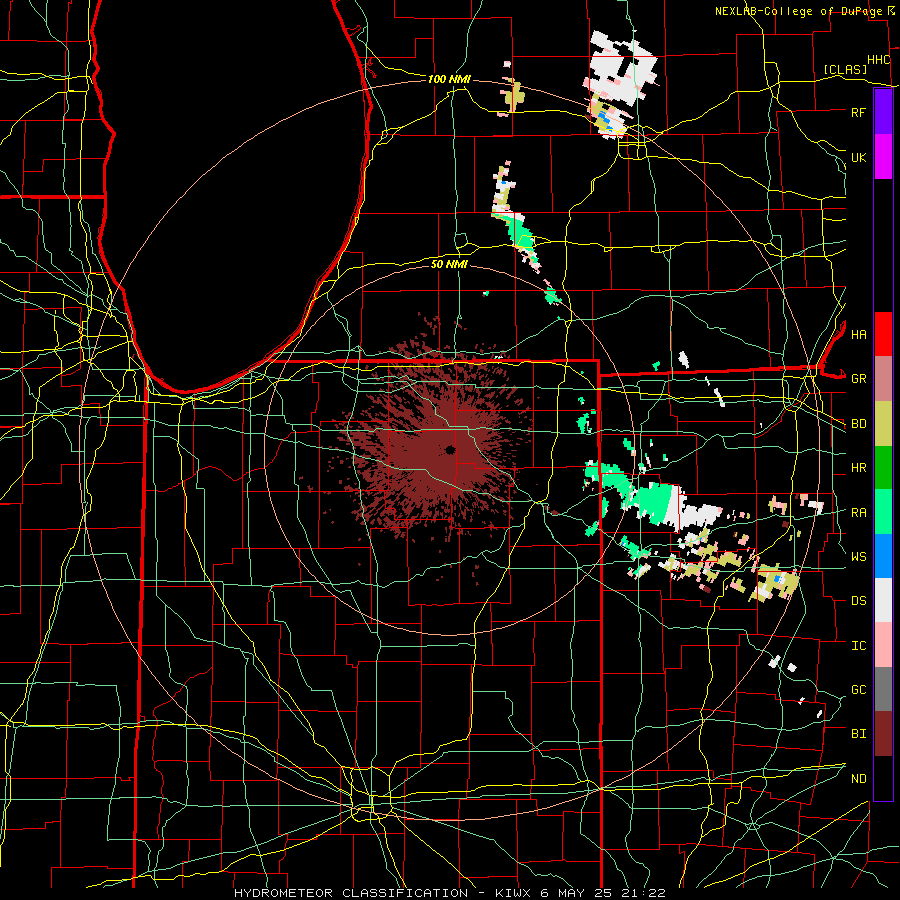Click the olive yellow BD legend swatch
Screen dimensions: 900x900
(x=883, y=423)
